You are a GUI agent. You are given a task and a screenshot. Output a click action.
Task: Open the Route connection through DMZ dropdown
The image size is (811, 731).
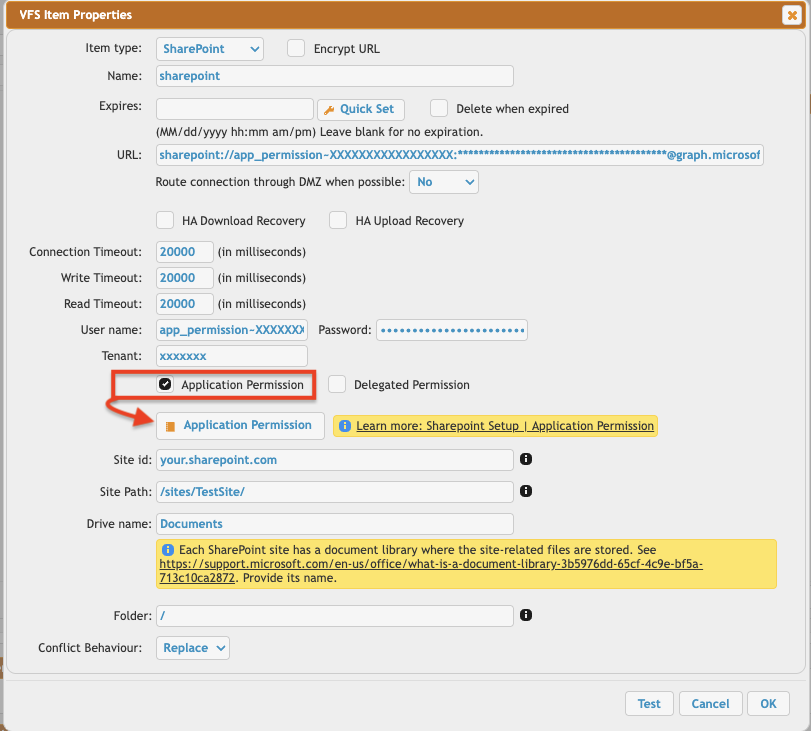(x=444, y=182)
